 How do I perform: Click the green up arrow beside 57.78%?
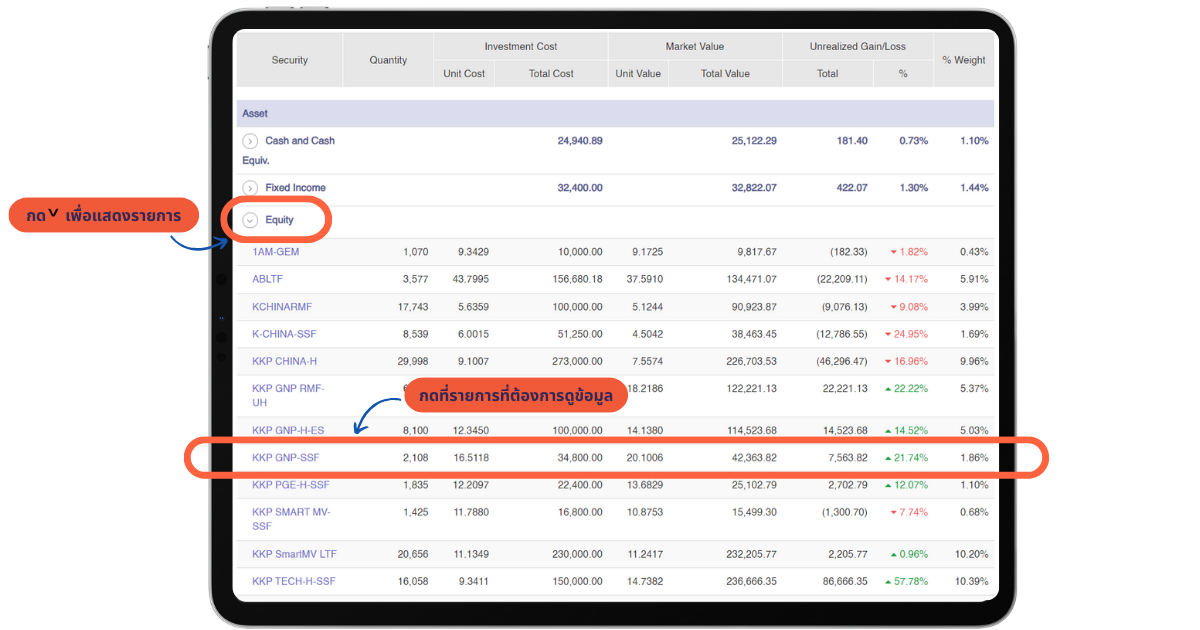(889, 581)
